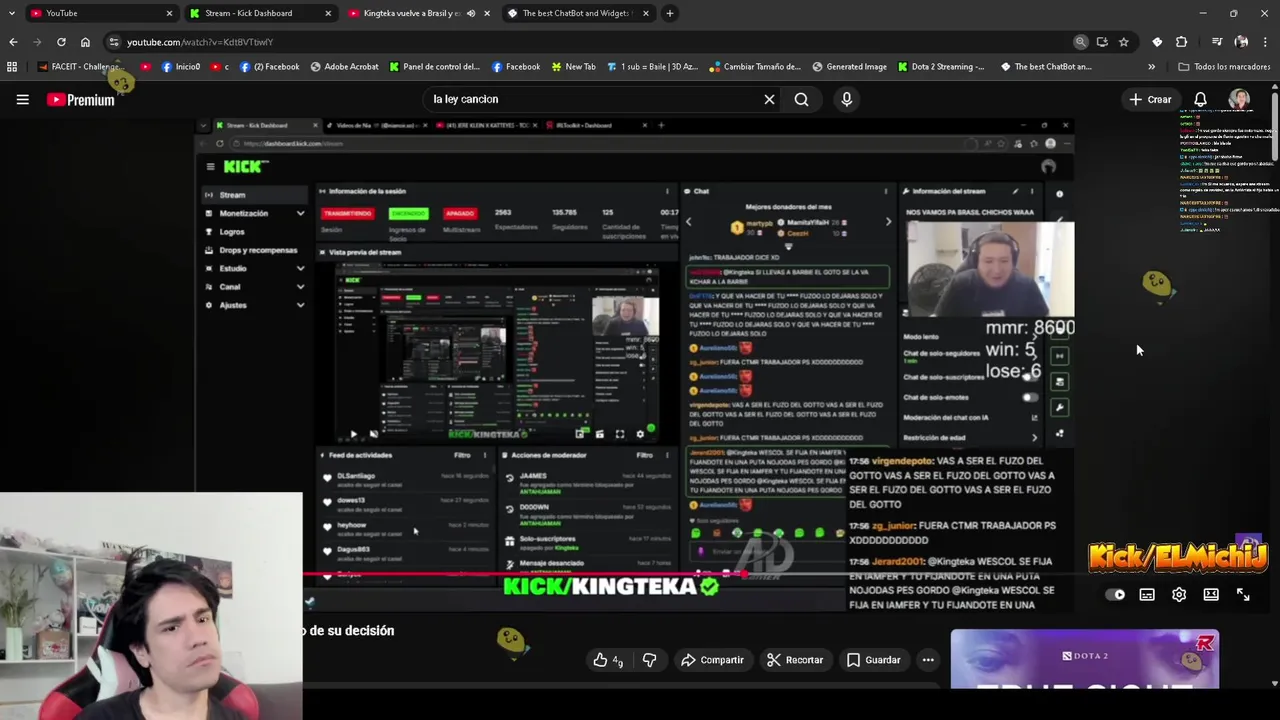
Task: Open the YouTube notifications bell
Action: (1200, 99)
